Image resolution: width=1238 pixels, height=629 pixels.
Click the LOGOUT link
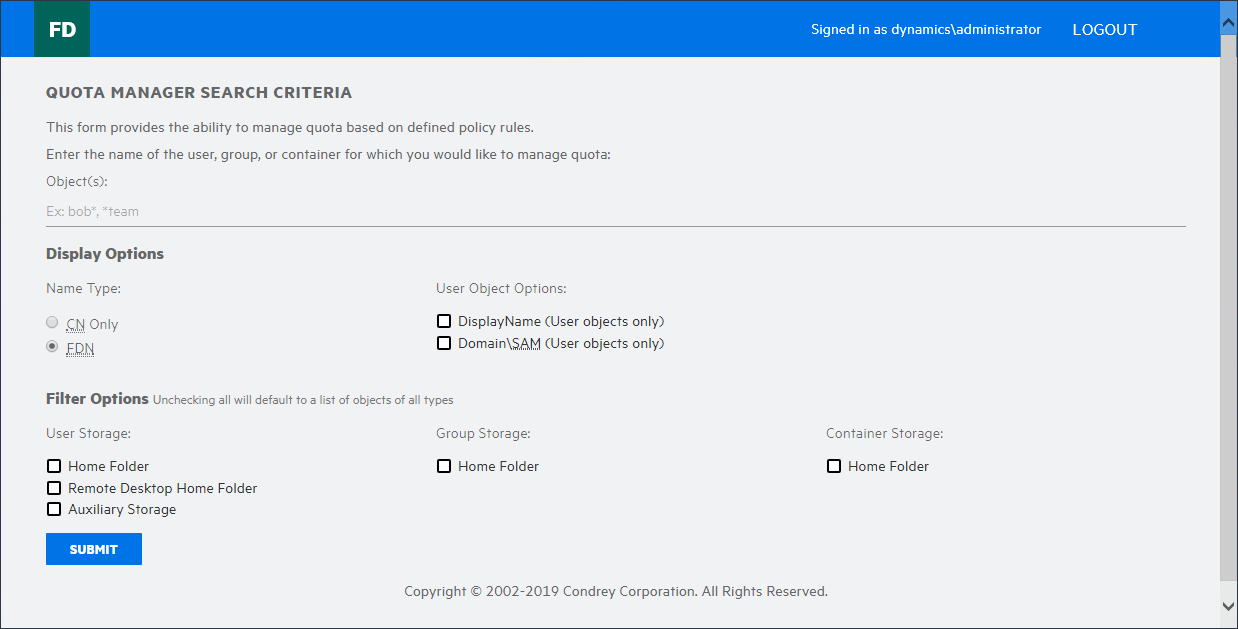[1104, 30]
